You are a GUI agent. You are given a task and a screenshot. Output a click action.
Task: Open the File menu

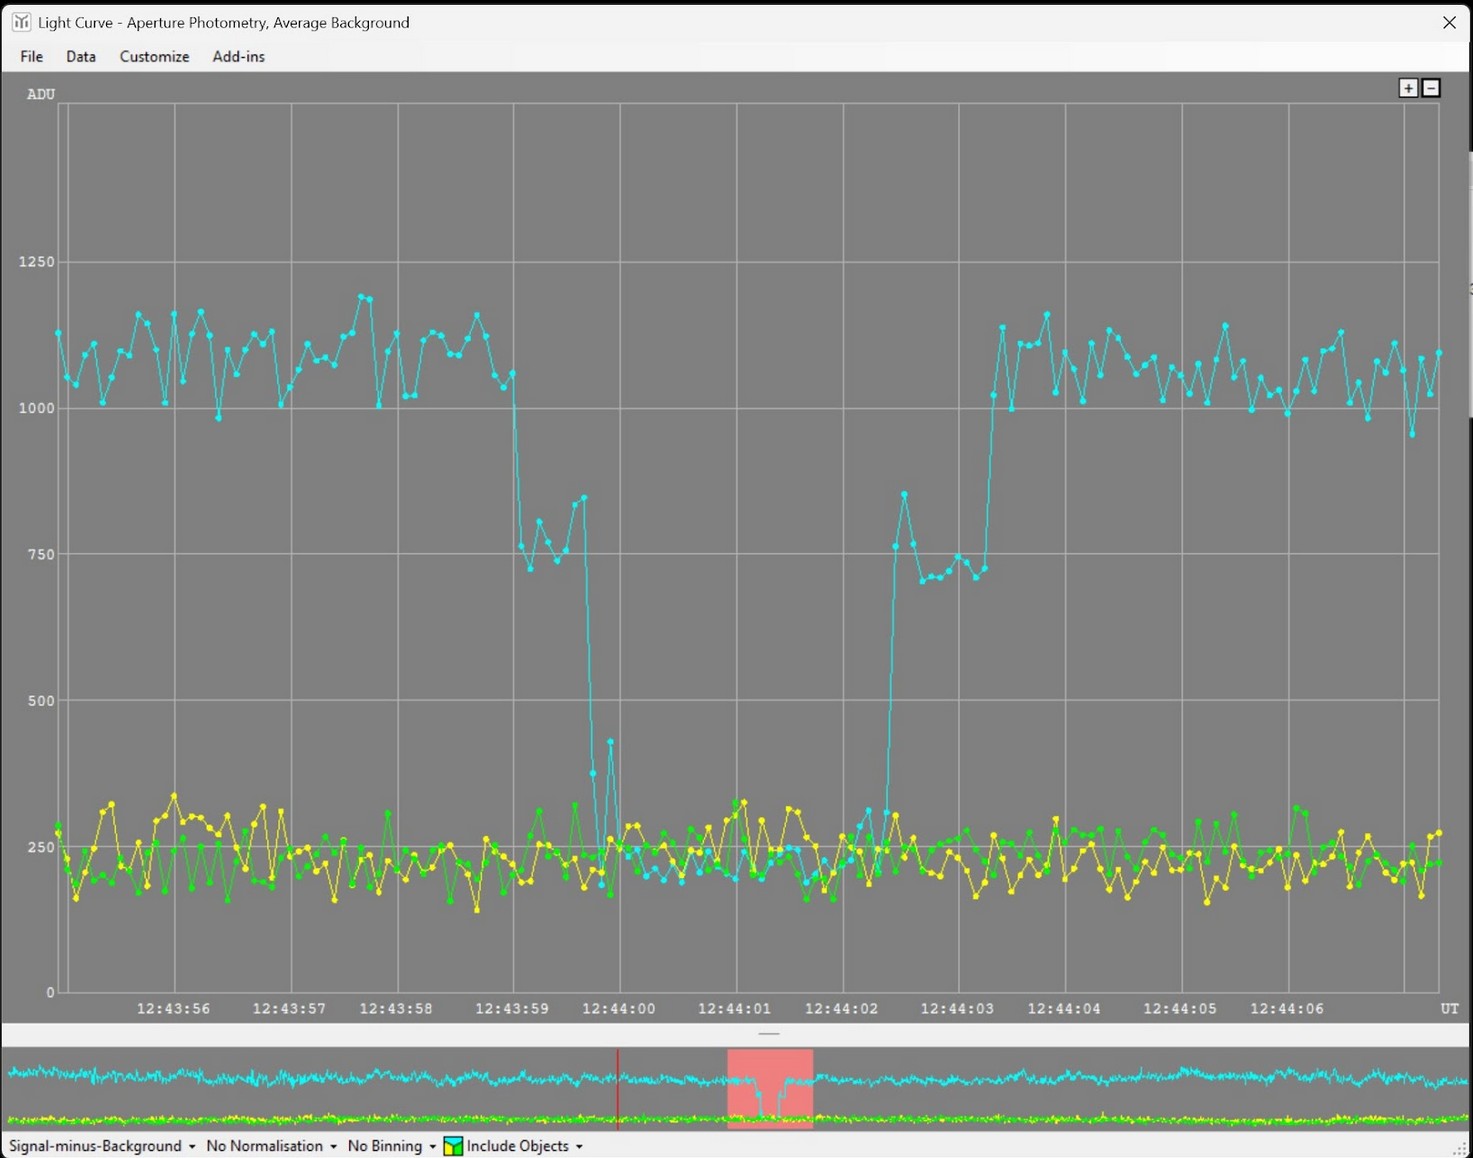click(31, 57)
